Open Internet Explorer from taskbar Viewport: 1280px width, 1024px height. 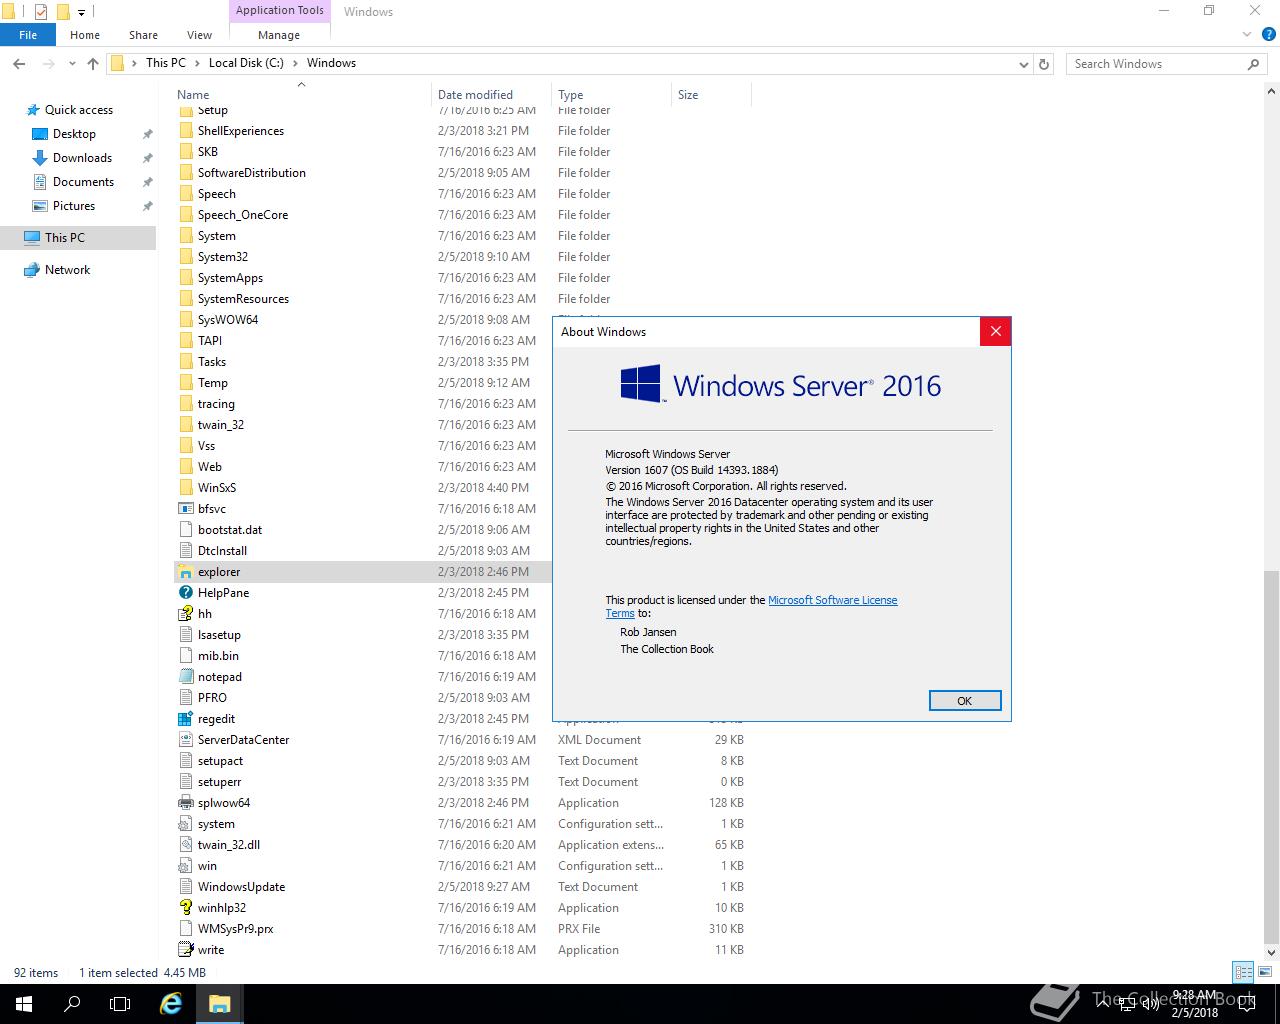171,1004
